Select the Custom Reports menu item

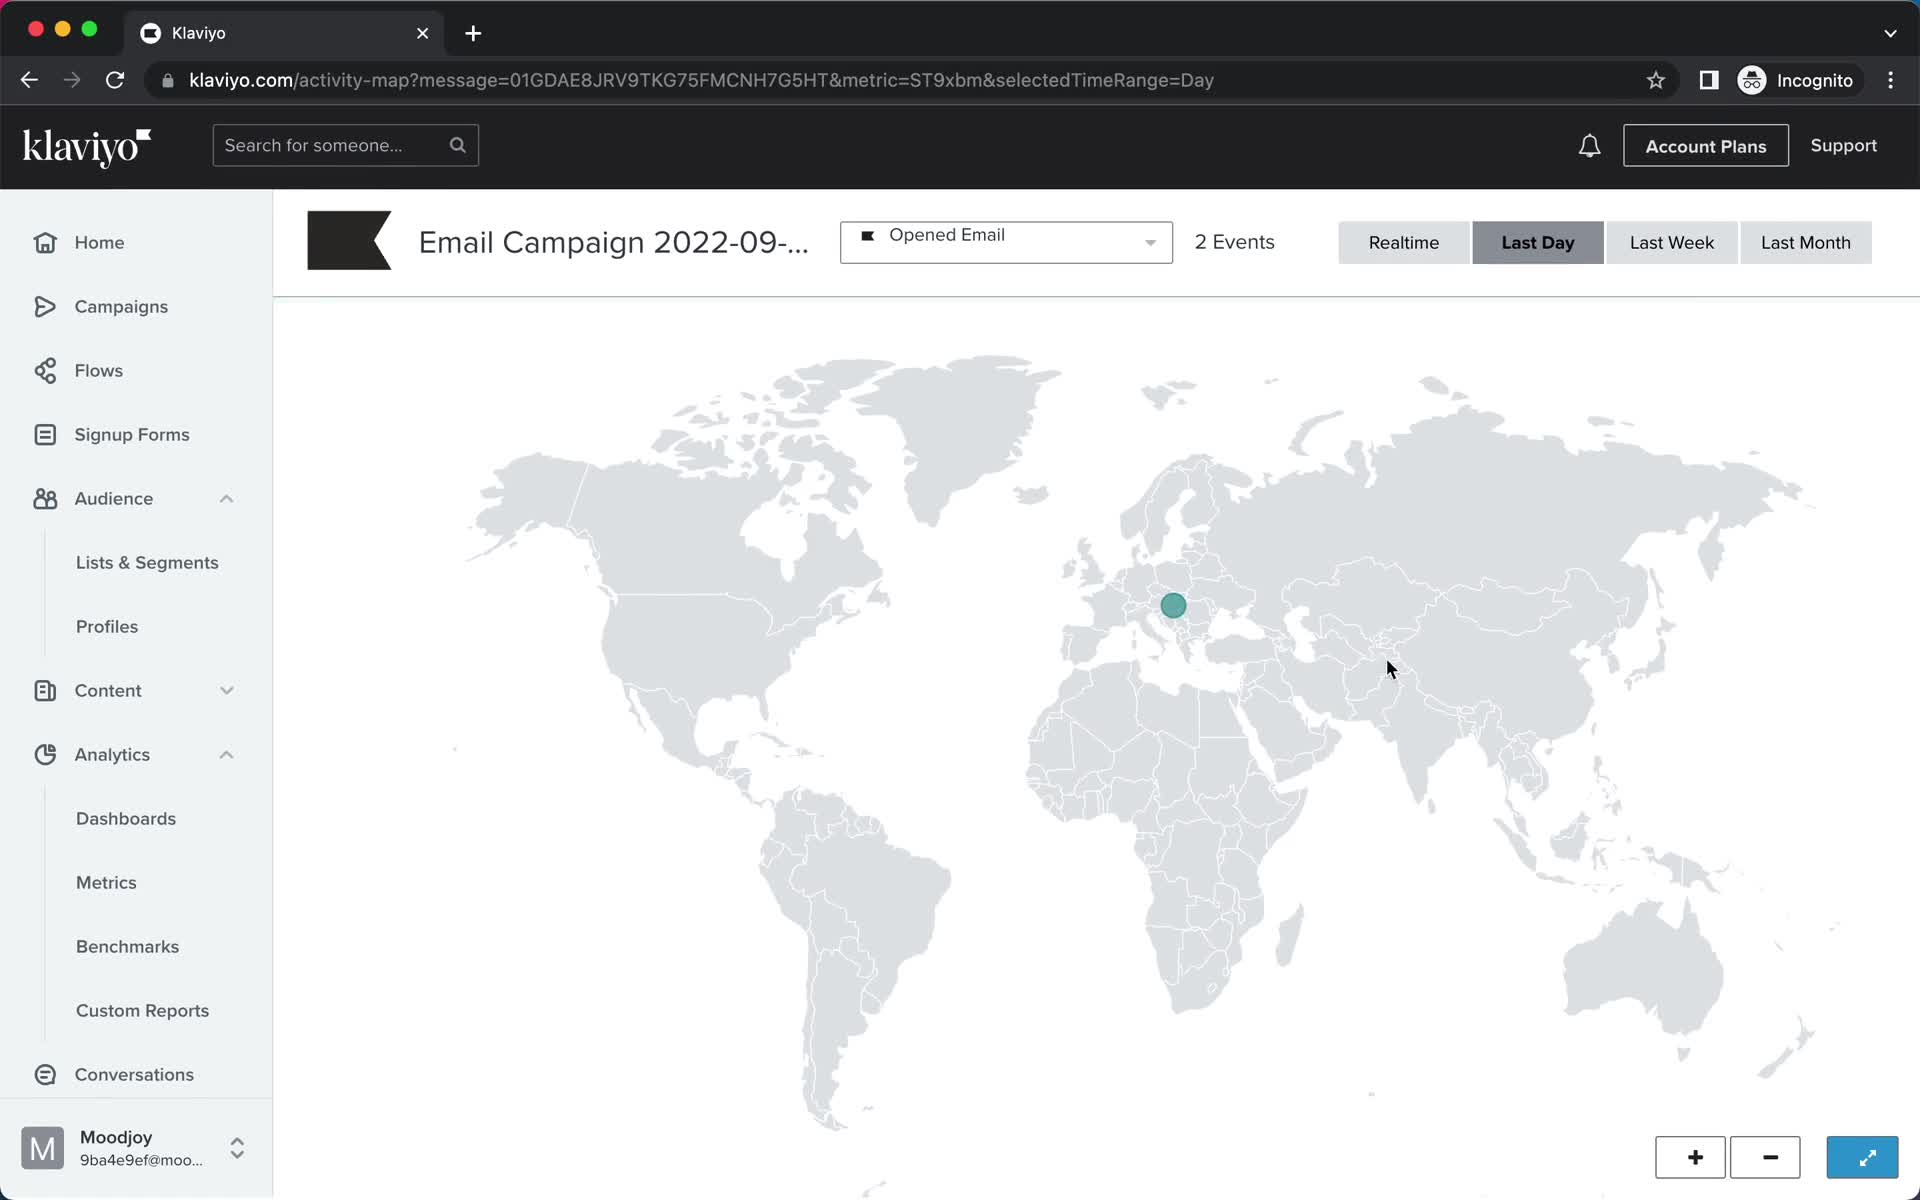(142, 1011)
